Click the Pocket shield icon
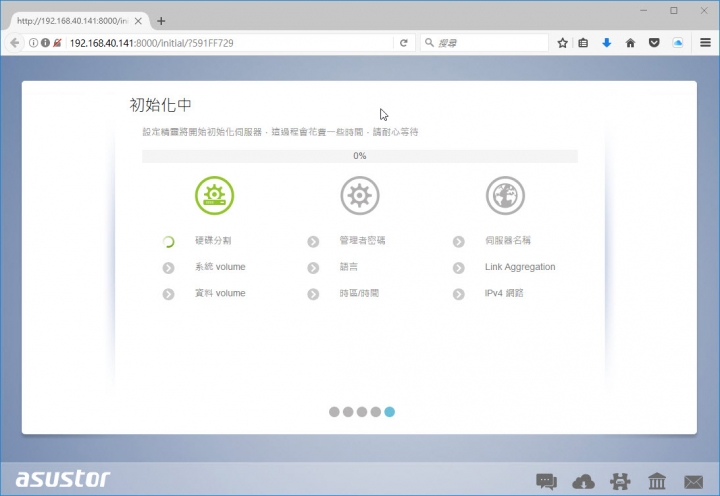The image size is (720, 496). click(x=654, y=43)
